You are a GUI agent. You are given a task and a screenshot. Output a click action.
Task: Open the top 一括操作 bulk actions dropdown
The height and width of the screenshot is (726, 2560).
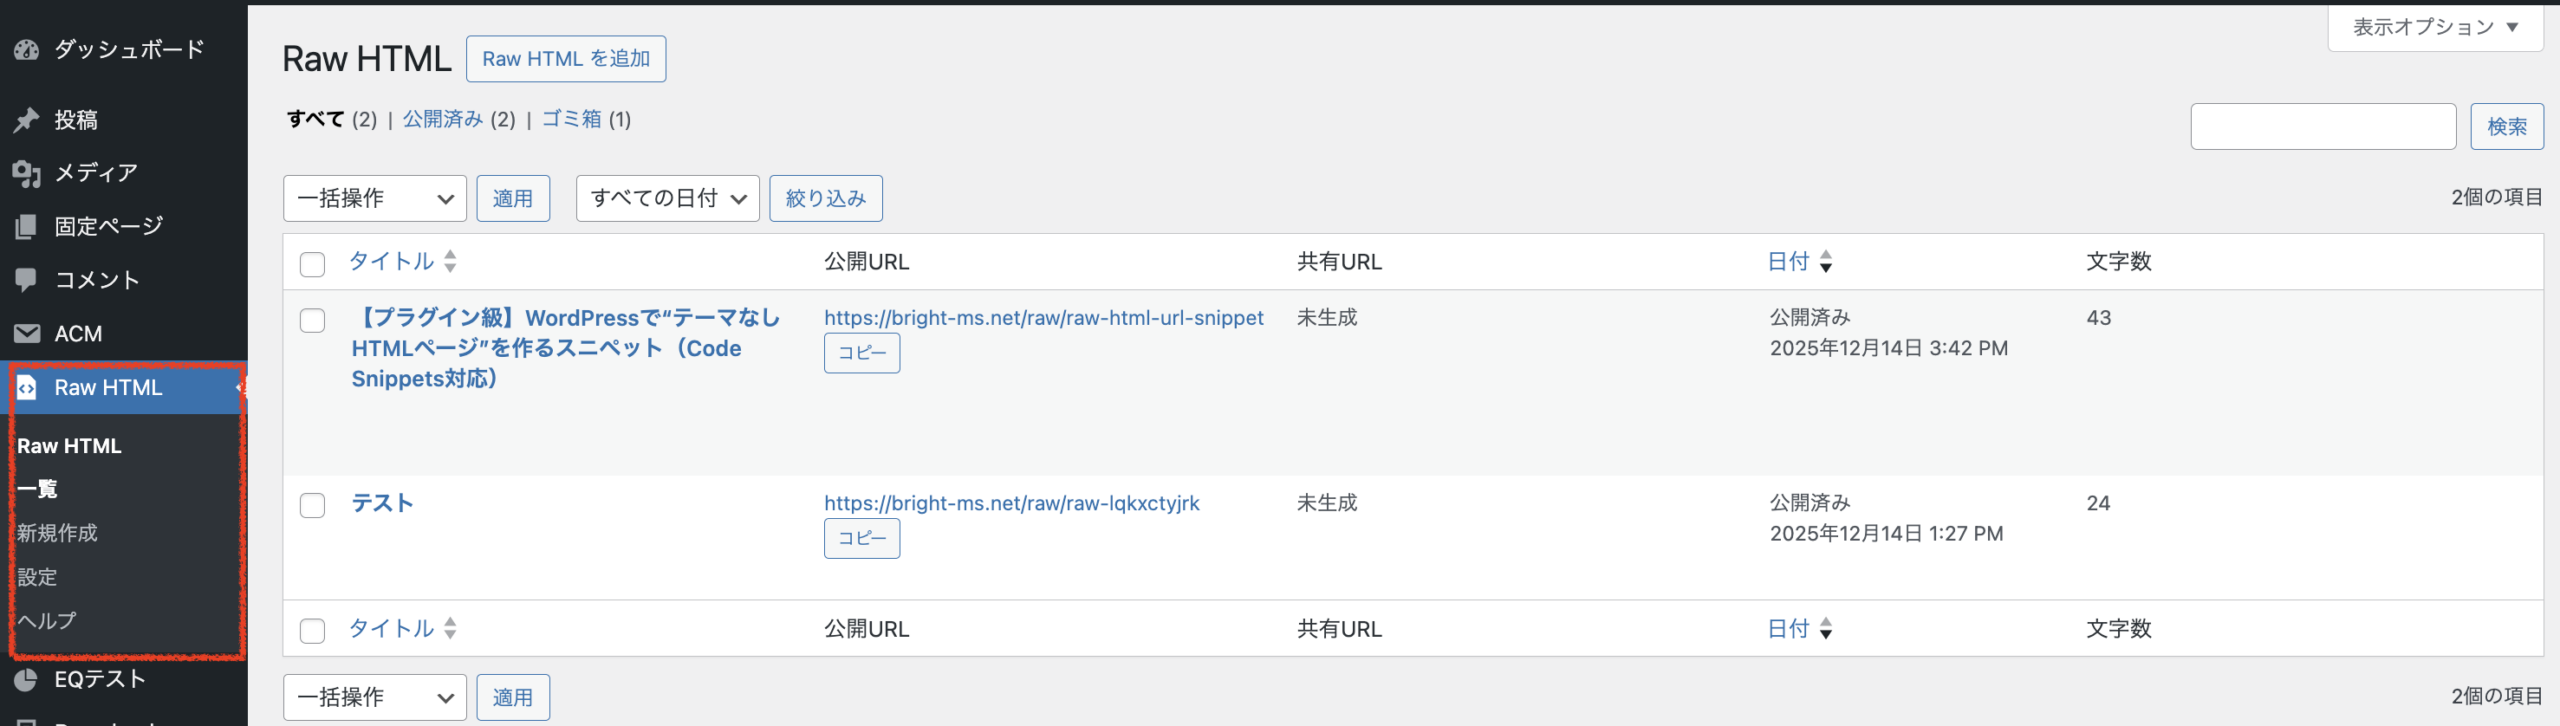point(375,198)
